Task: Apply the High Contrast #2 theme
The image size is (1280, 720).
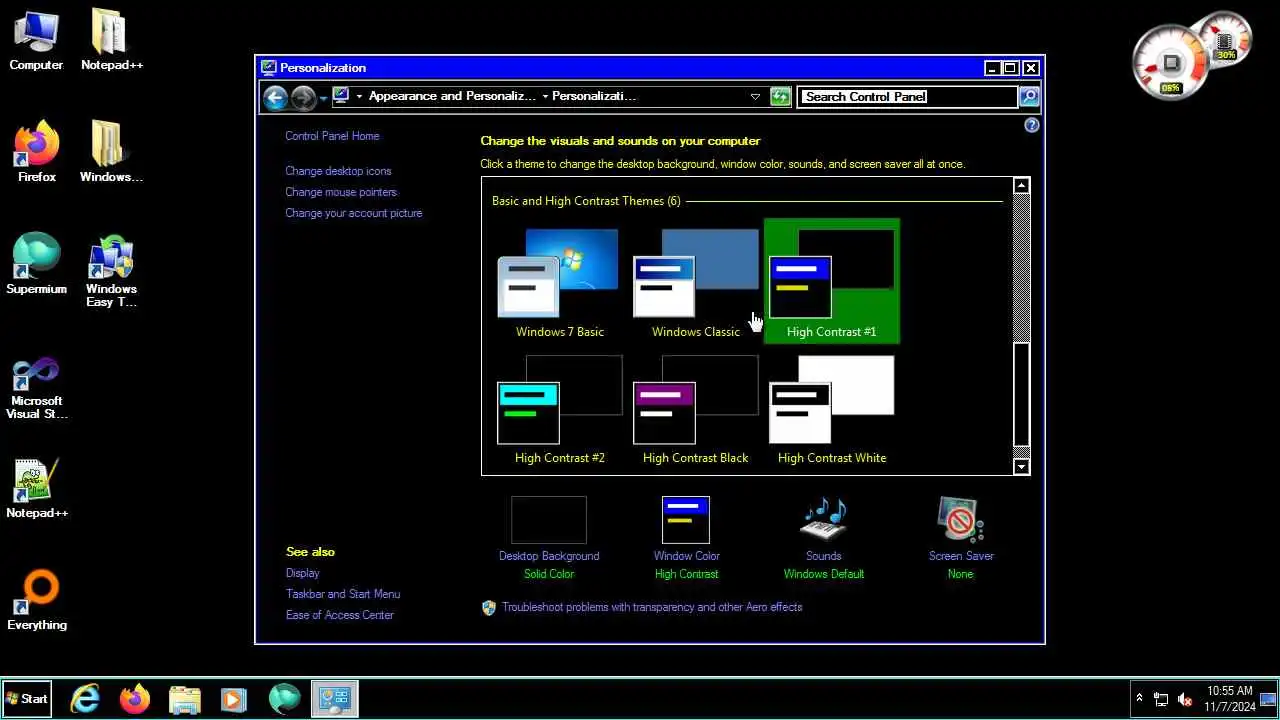Action: (559, 409)
